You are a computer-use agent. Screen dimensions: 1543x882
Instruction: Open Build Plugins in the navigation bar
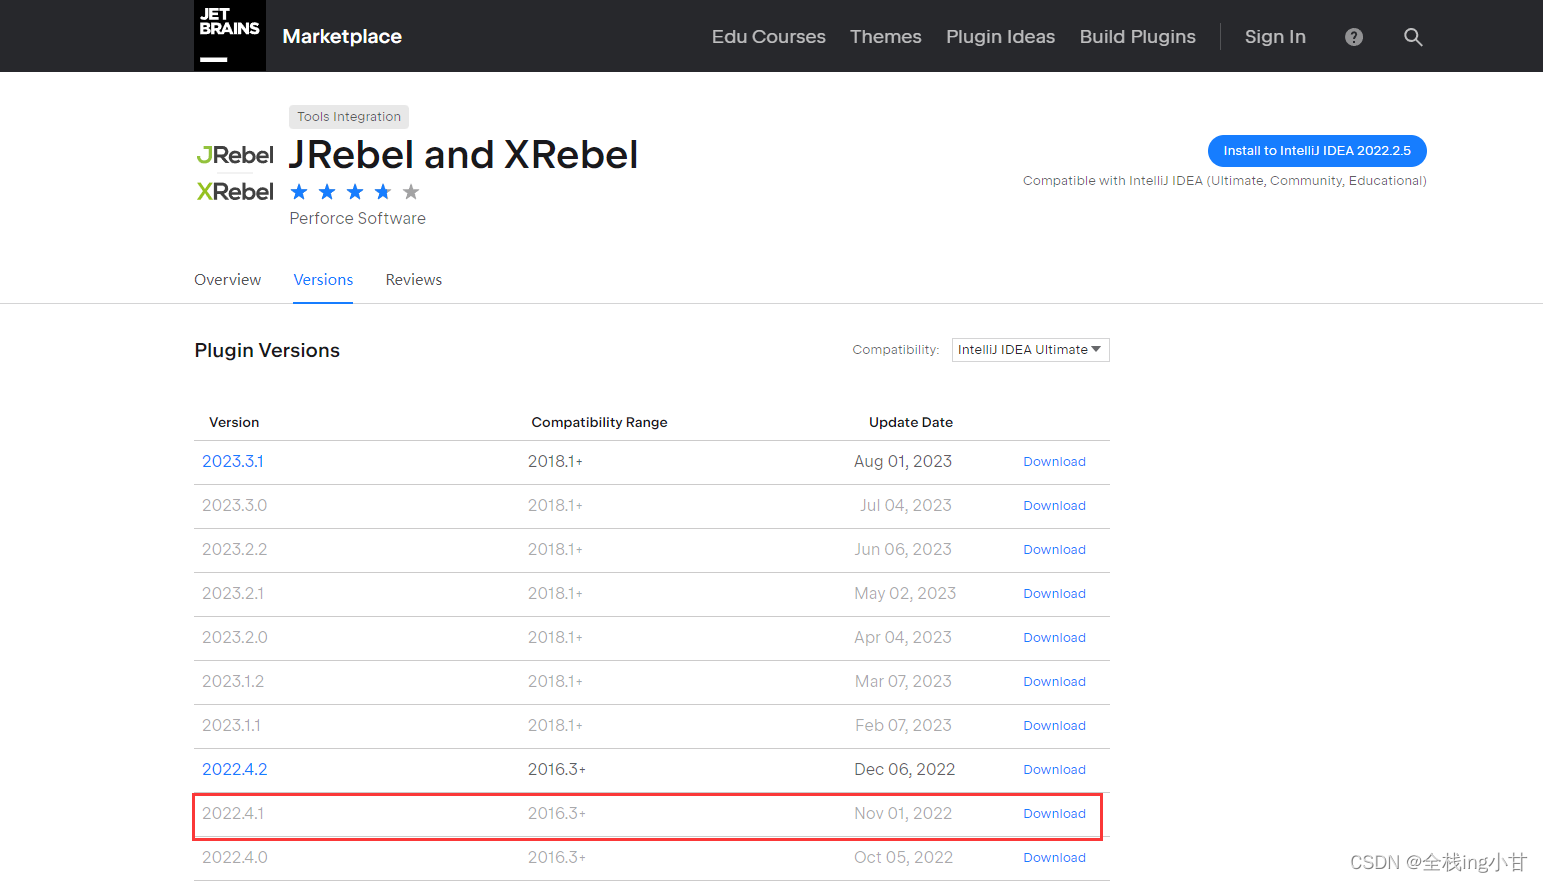click(x=1138, y=37)
